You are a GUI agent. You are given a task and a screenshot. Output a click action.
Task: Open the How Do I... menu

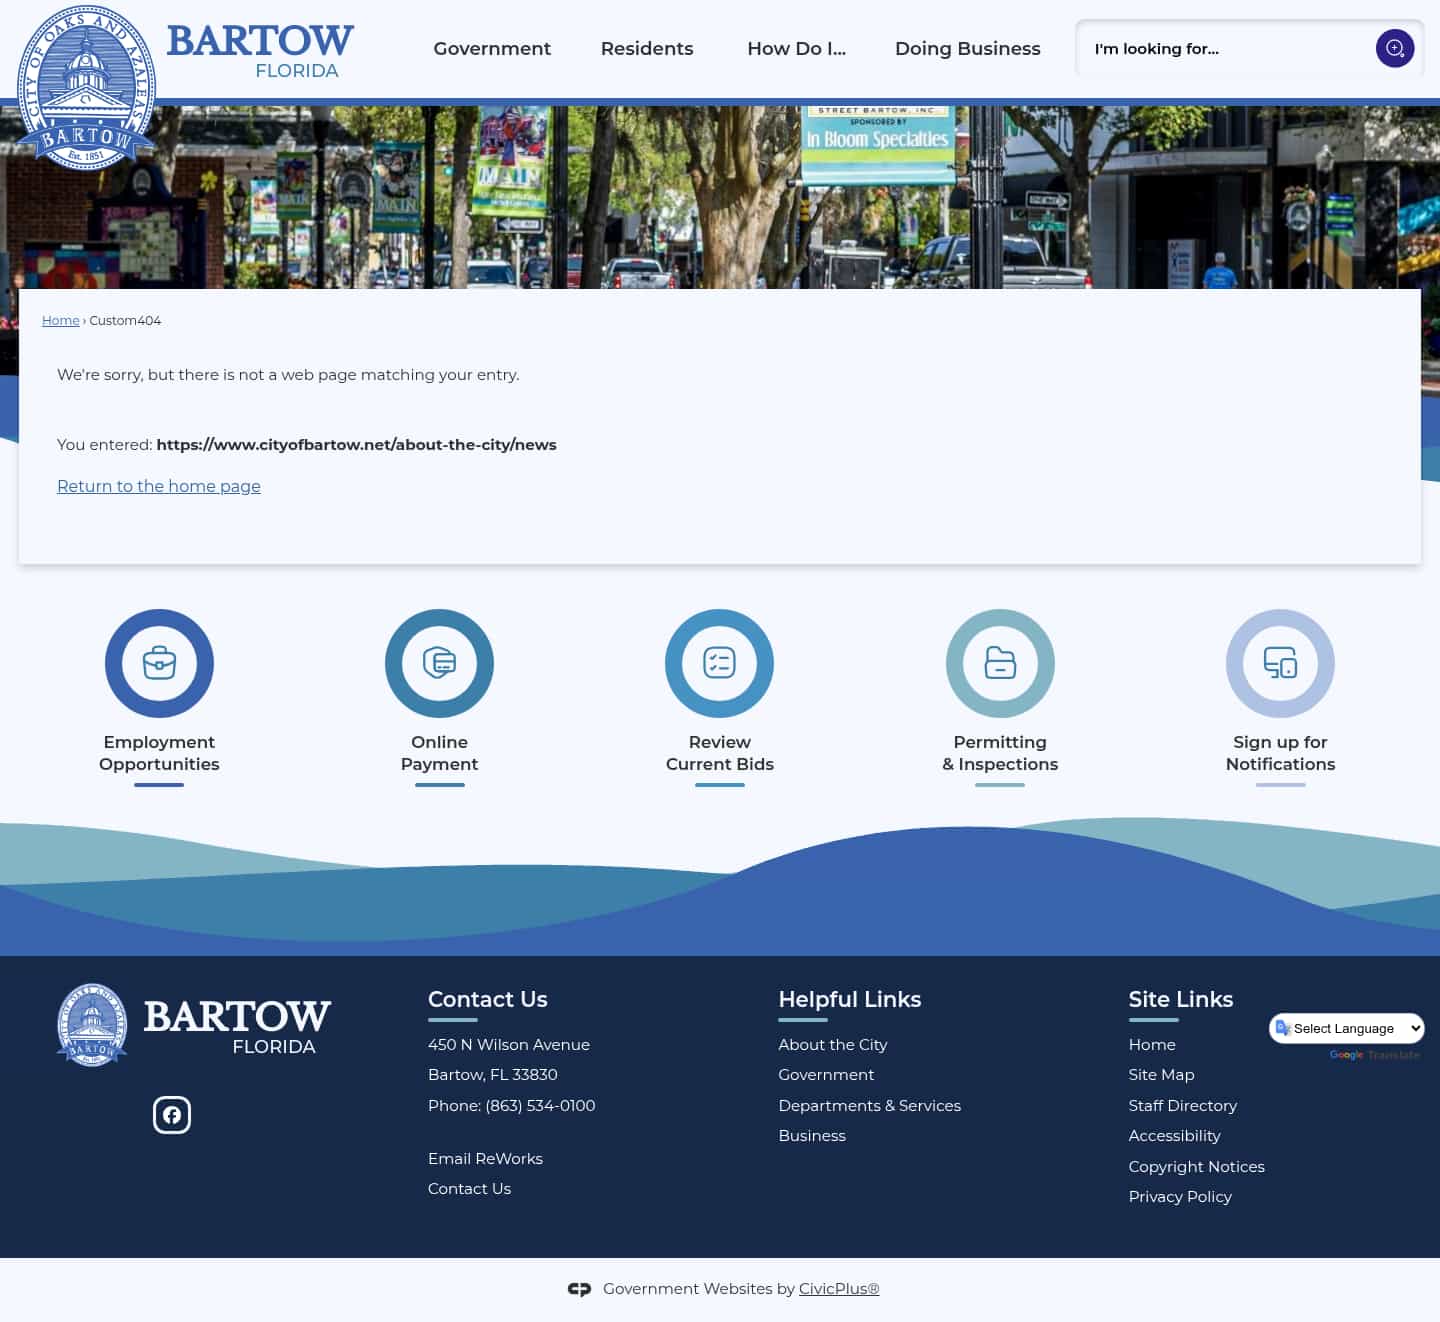tap(796, 48)
